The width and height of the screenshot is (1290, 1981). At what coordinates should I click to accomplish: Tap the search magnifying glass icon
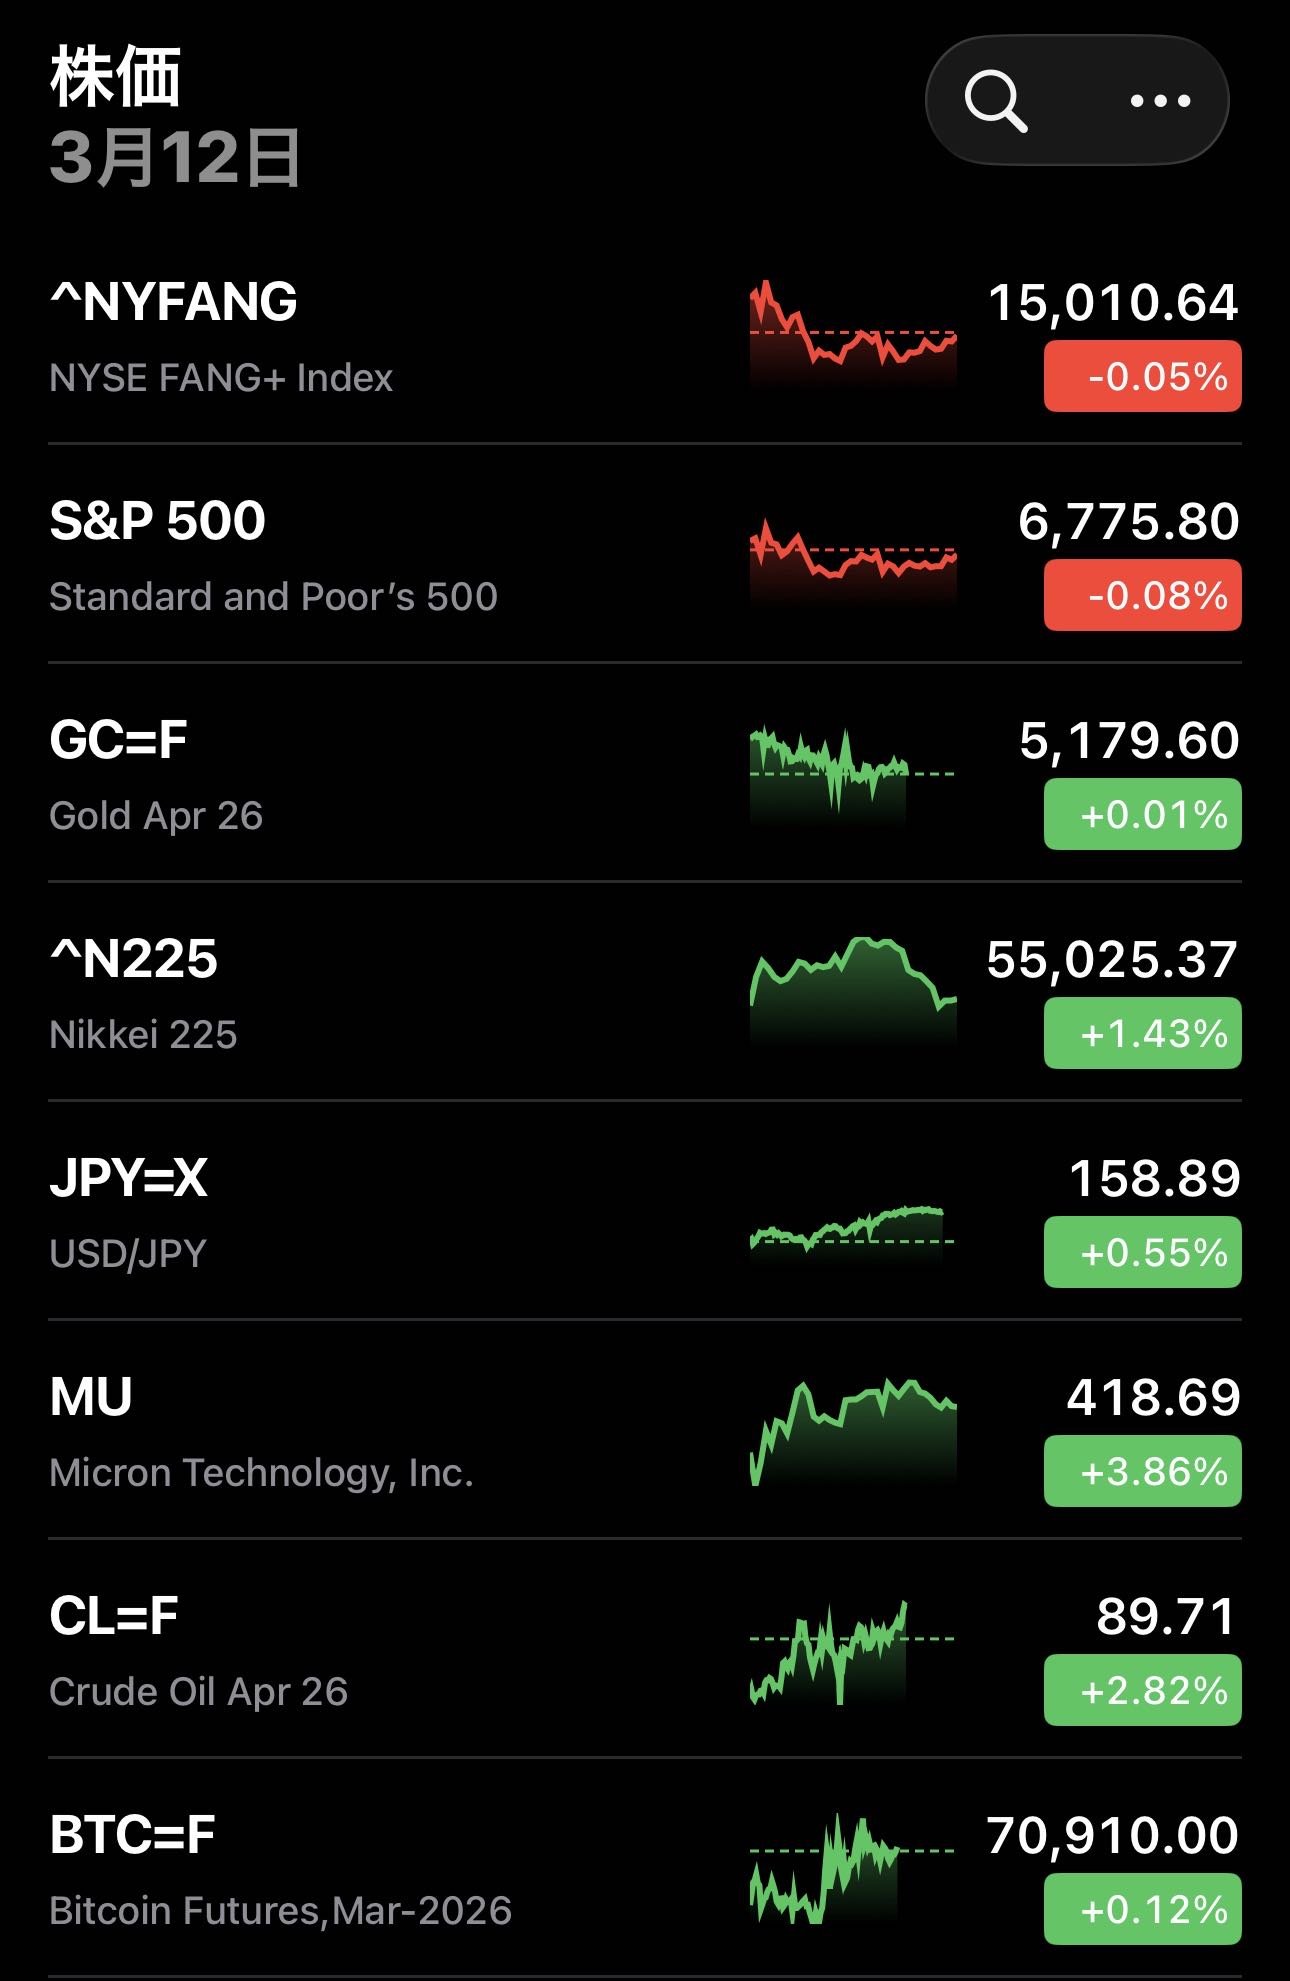click(x=996, y=101)
